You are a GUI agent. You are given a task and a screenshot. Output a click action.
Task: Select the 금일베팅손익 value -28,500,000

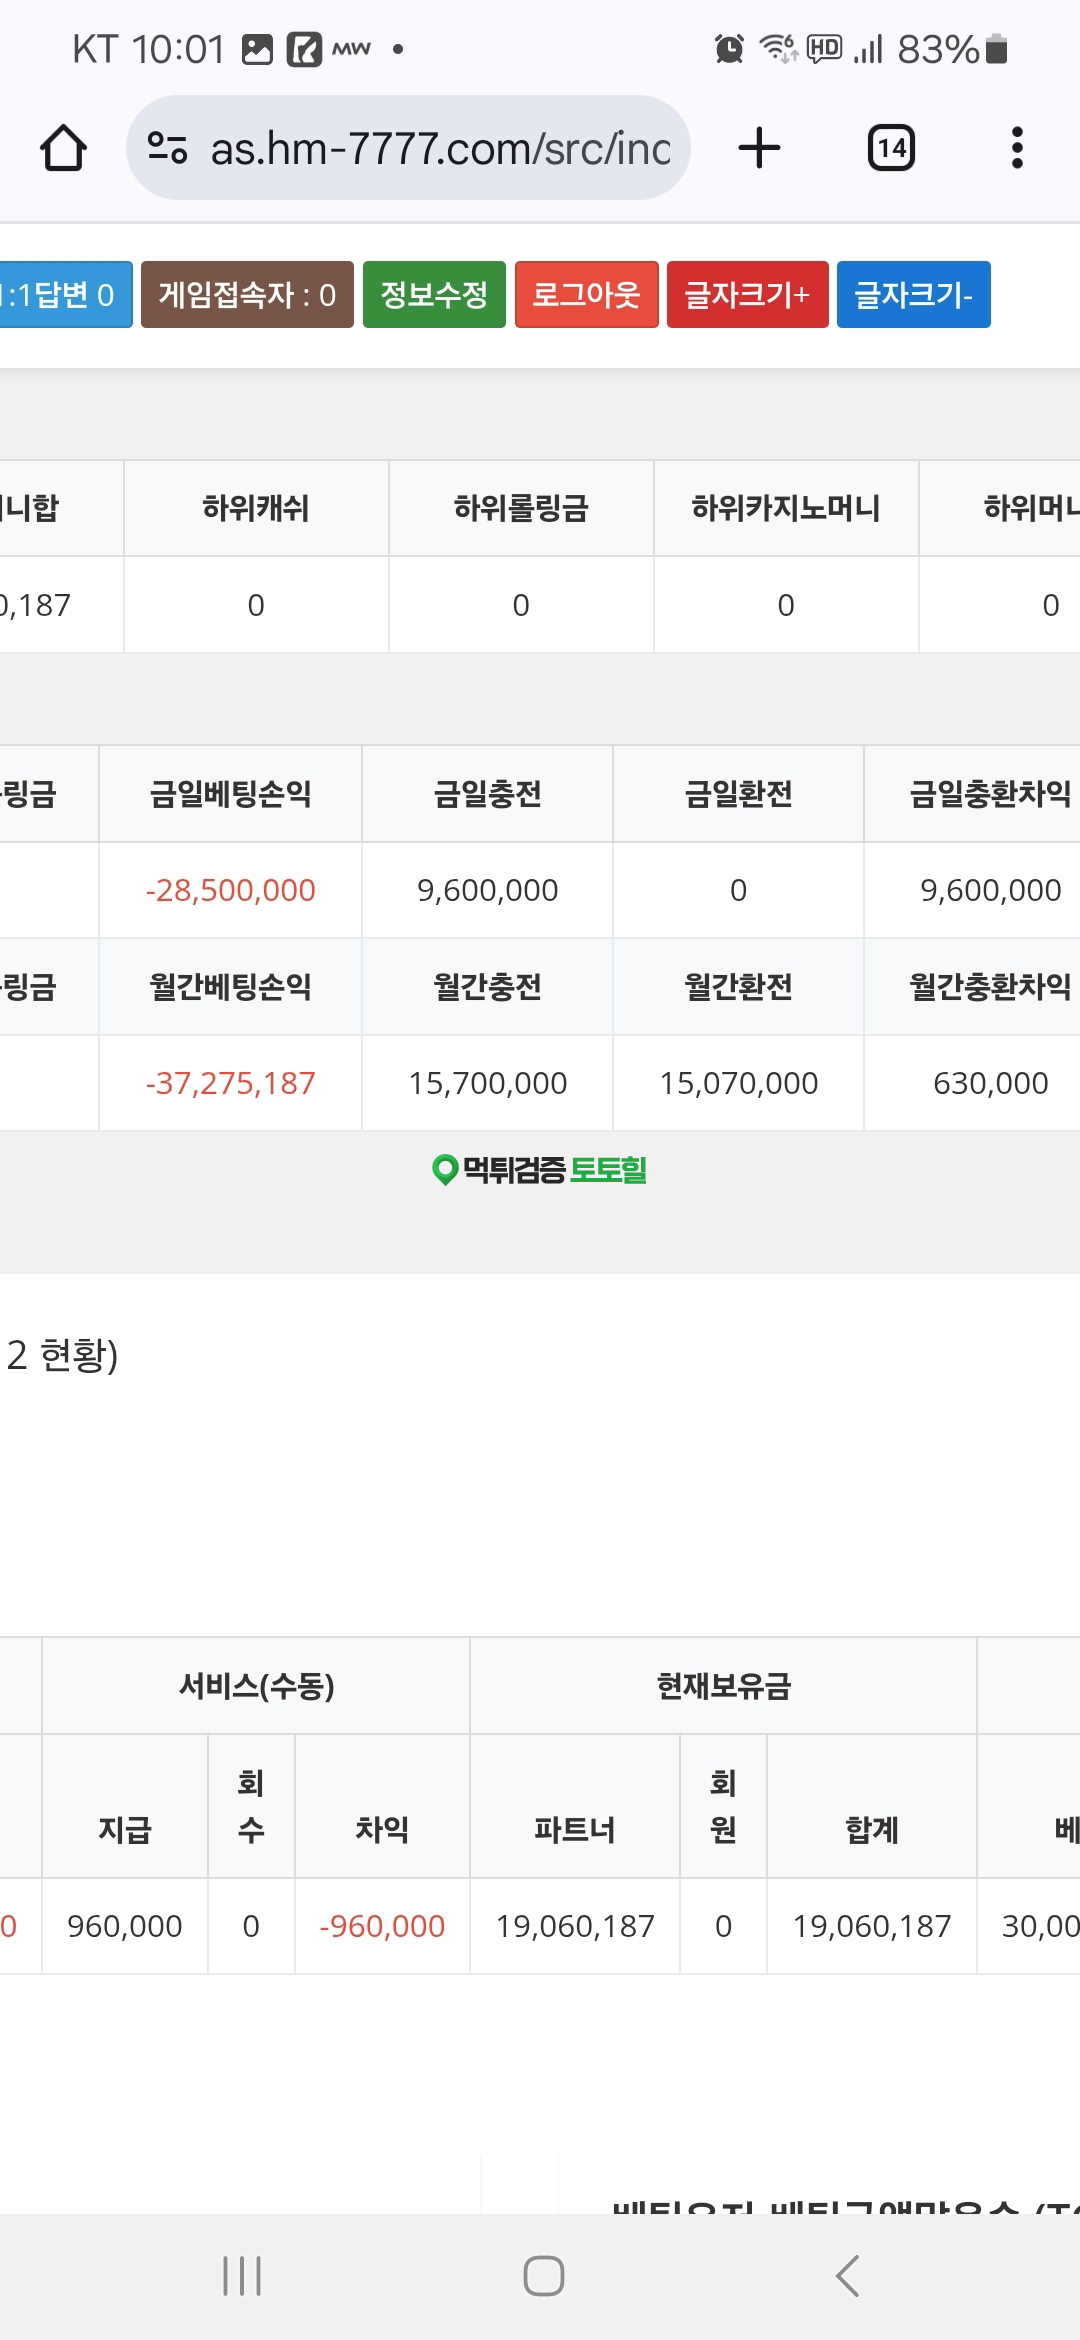point(230,890)
